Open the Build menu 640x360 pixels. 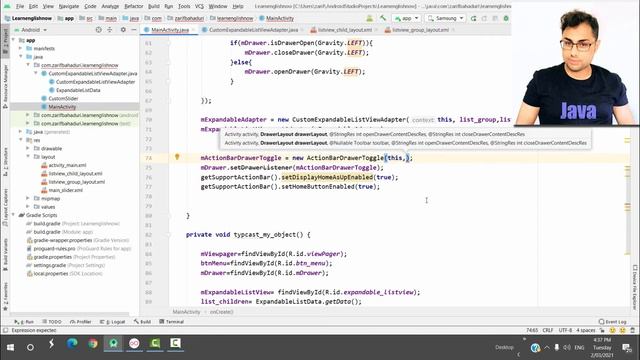[x=153, y=6]
